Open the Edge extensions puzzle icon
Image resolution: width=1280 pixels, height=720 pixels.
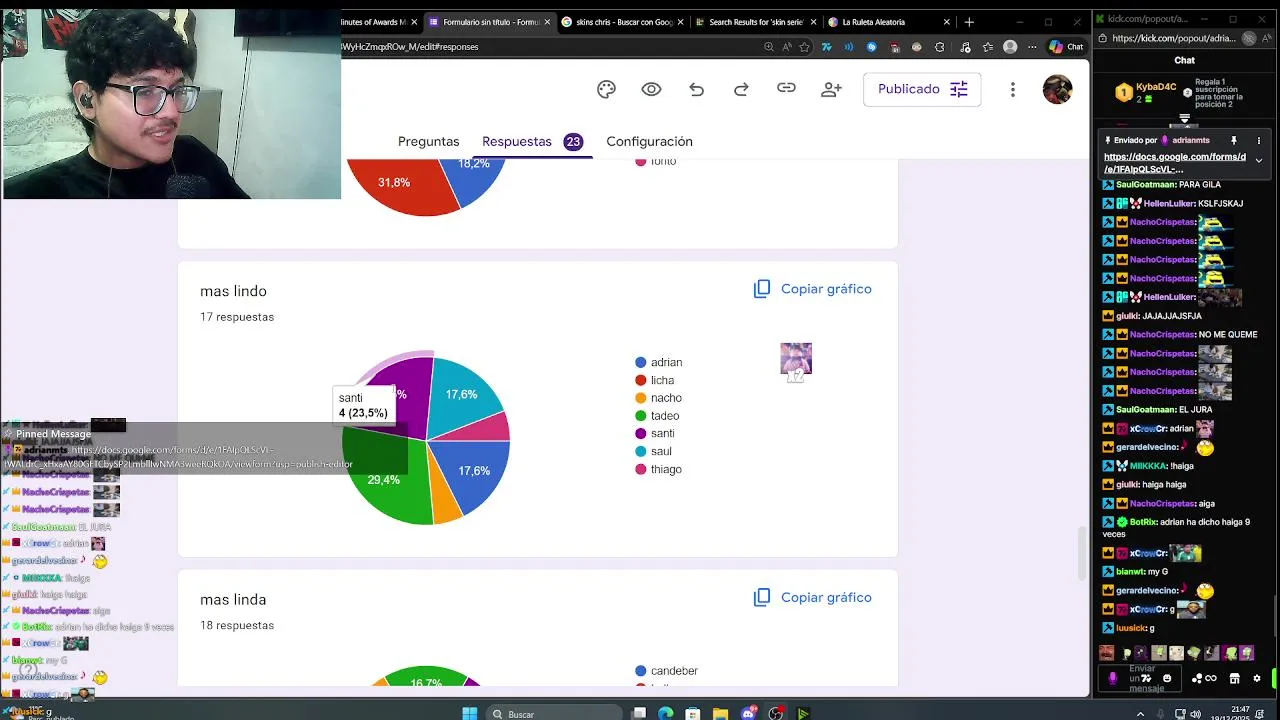[939, 47]
